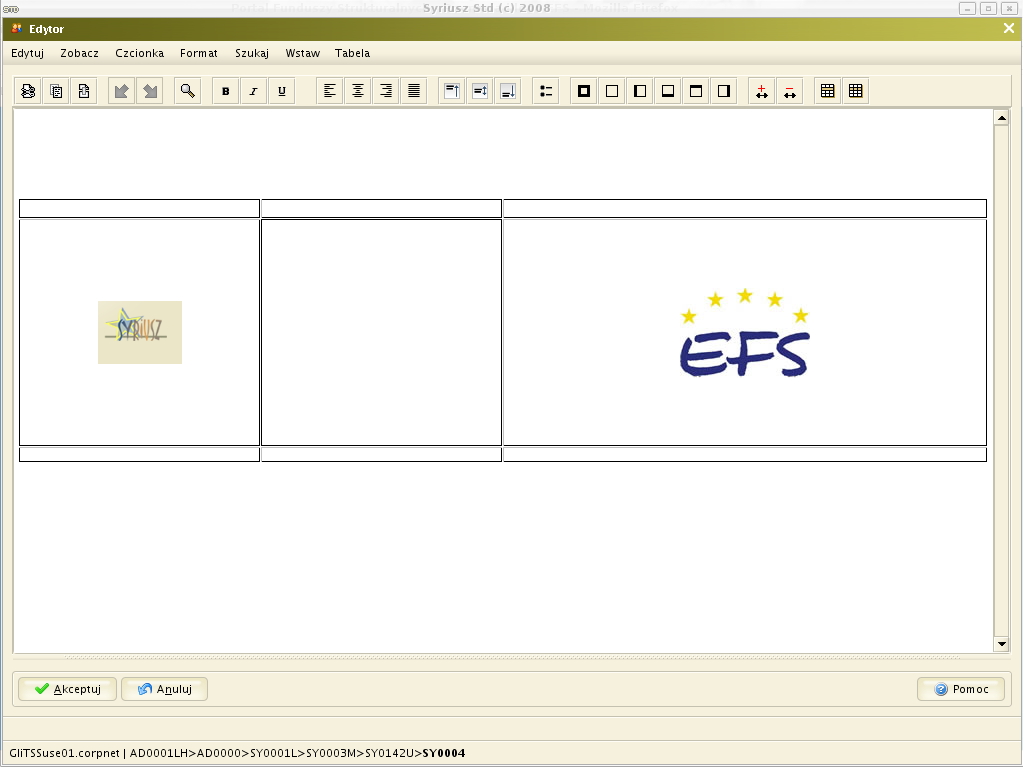Click the Cut (scissors) toolbar icon
Image resolution: width=1023 pixels, height=767 pixels.
click(x=28, y=91)
